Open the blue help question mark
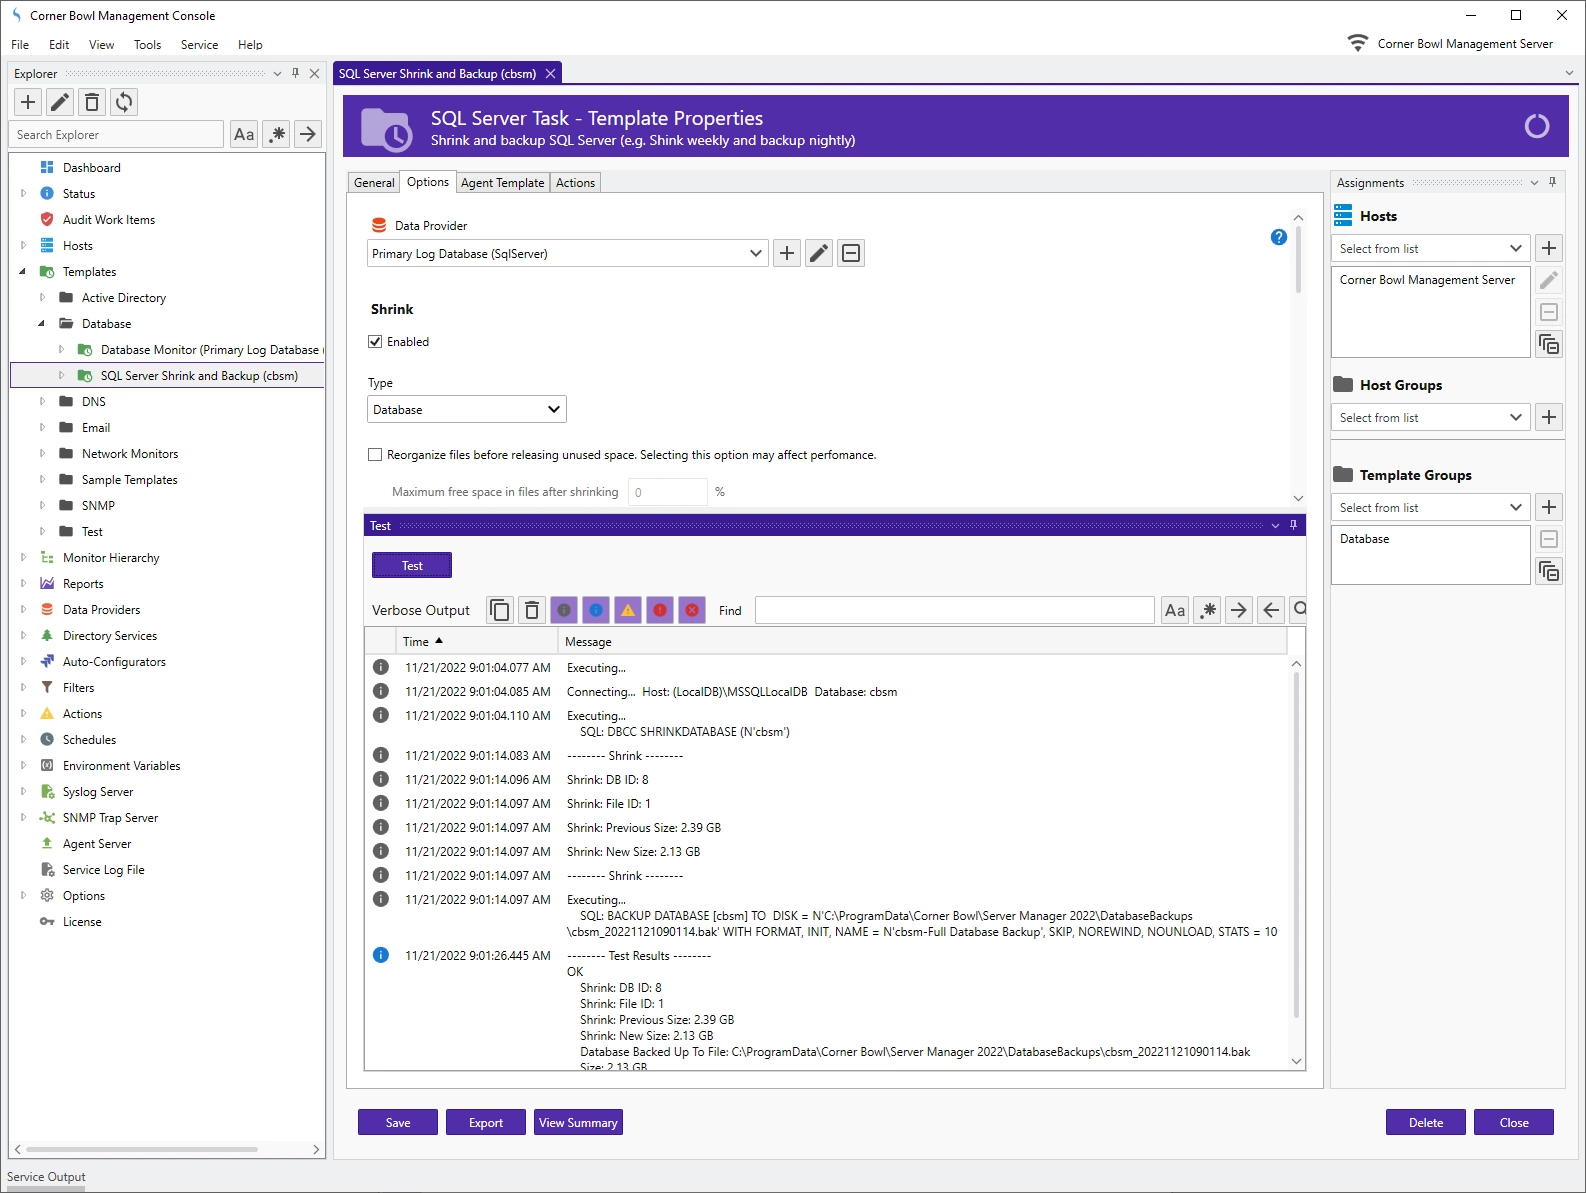Screen dimensions: 1586x1193 pyautogui.click(x=1278, y=237)
